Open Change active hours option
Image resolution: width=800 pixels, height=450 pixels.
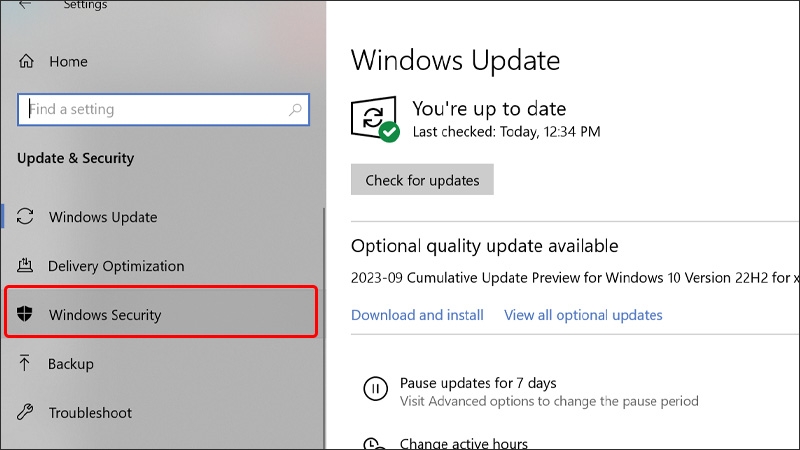point(463,443)
